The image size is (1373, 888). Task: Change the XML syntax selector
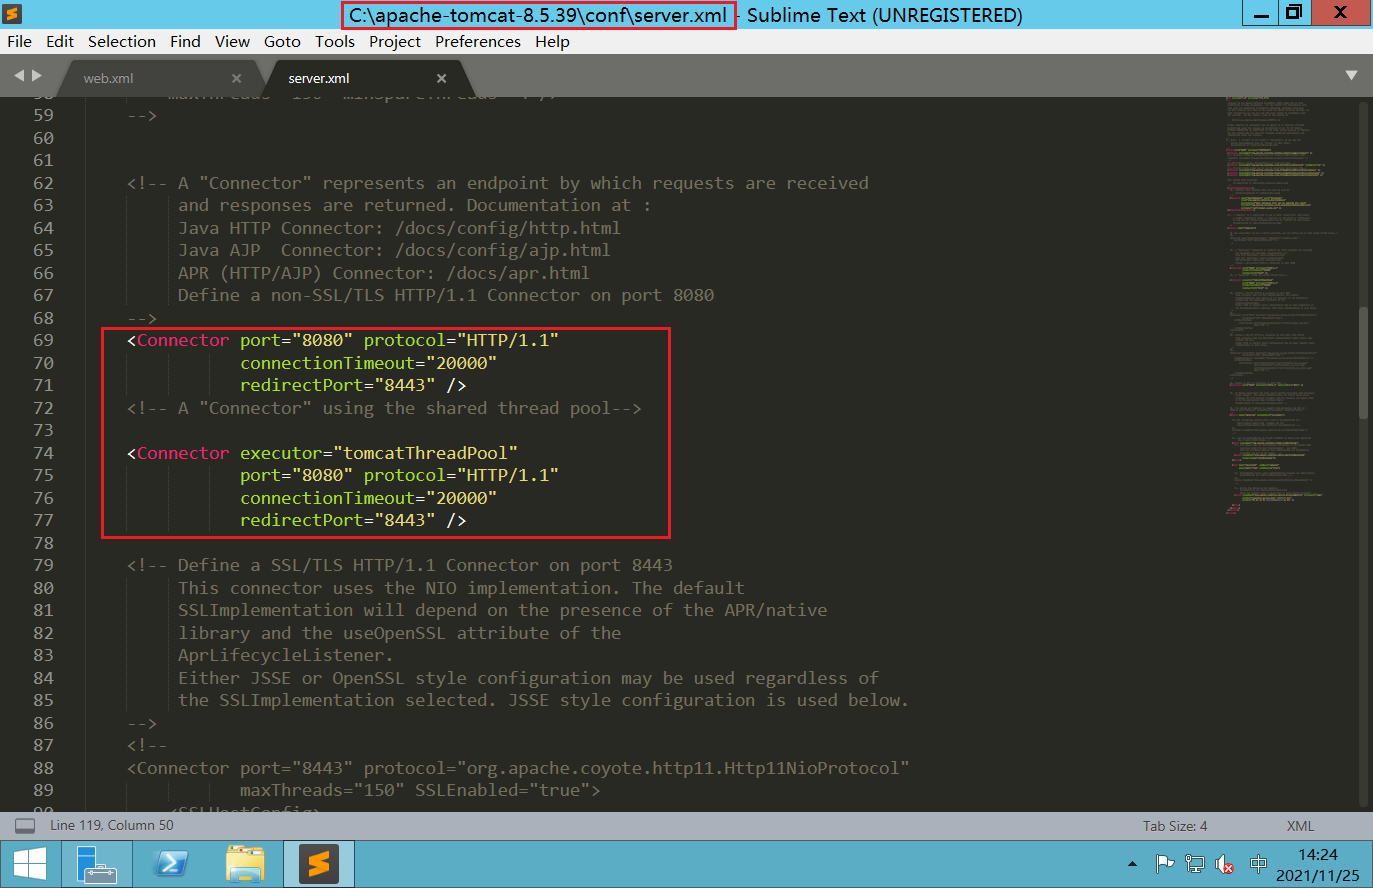pyautogui.click(x=1300, y=826)
